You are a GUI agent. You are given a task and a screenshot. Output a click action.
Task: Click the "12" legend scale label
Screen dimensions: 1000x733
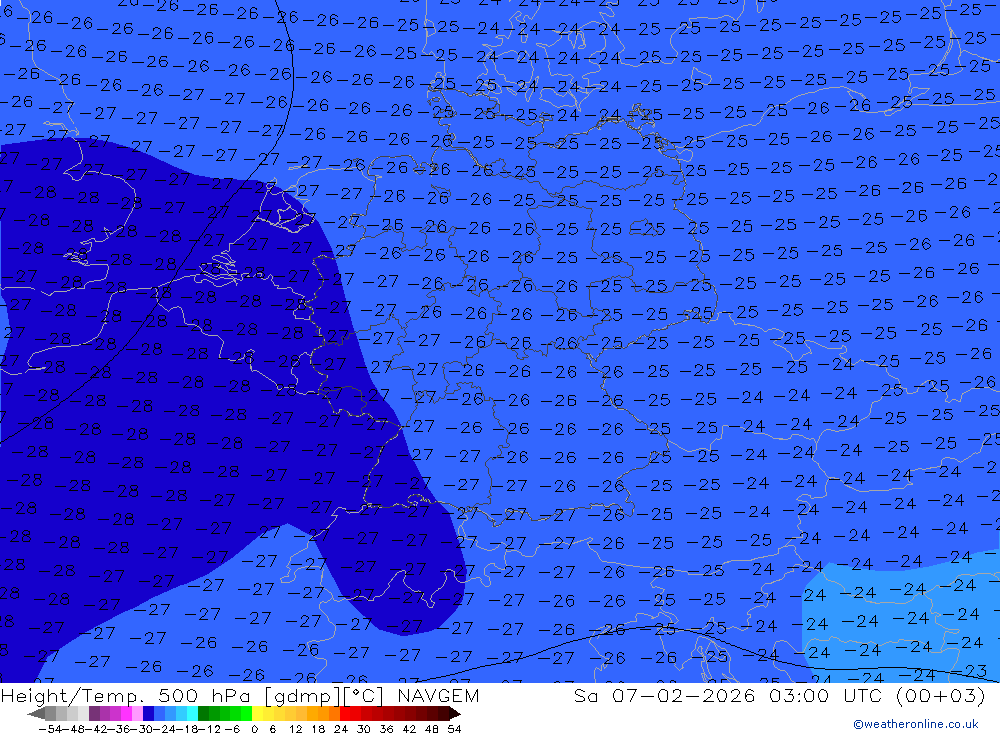click(296, 729)
